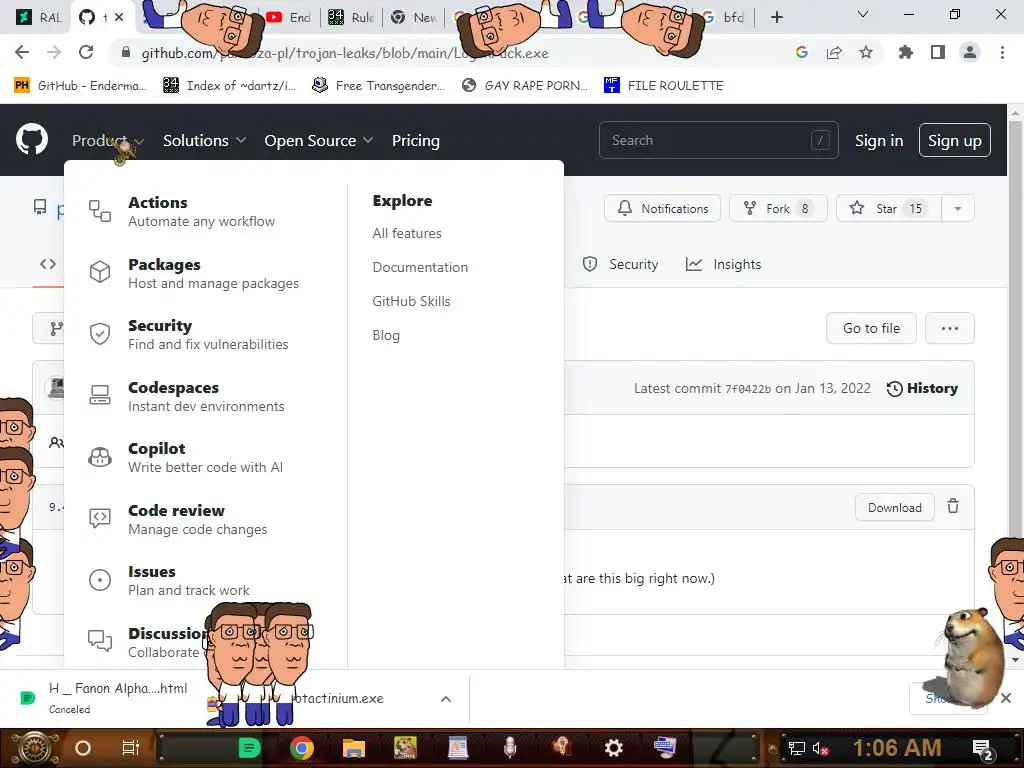Click the Issues circle-dot icon

pos(100,579)
